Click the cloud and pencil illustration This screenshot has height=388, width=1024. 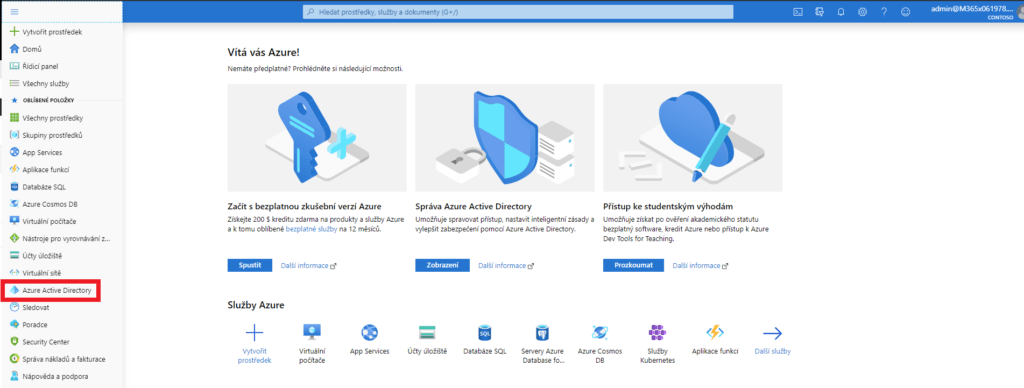coord(692,137)
